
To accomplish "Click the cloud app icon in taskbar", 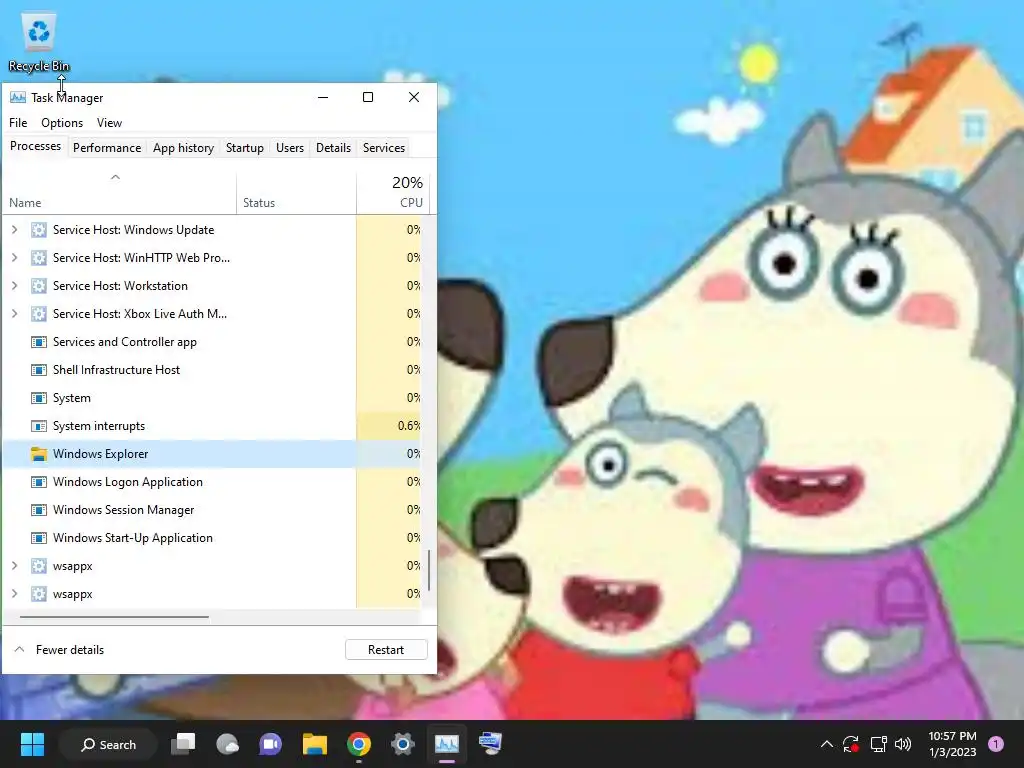I will 227,744.
